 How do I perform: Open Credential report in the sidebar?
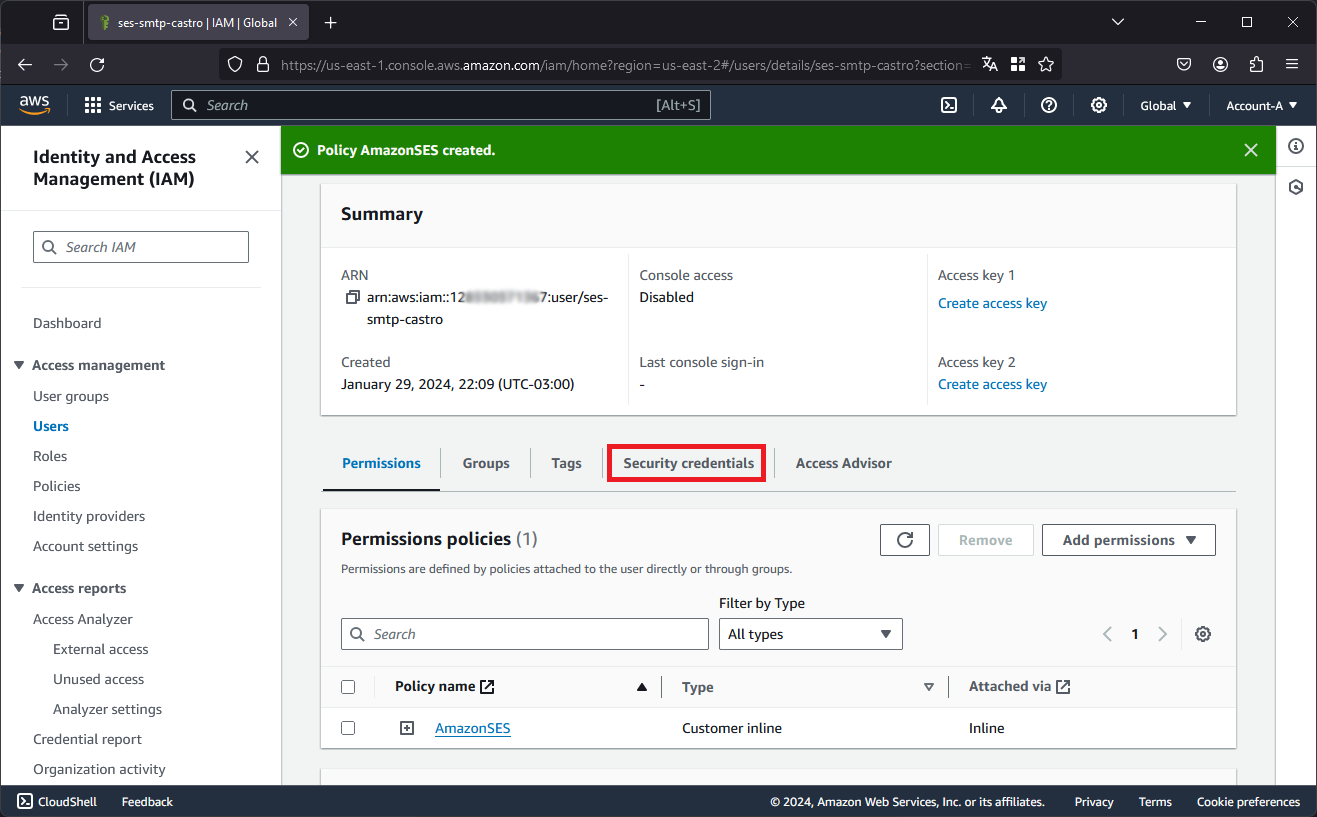coord(87,739)
